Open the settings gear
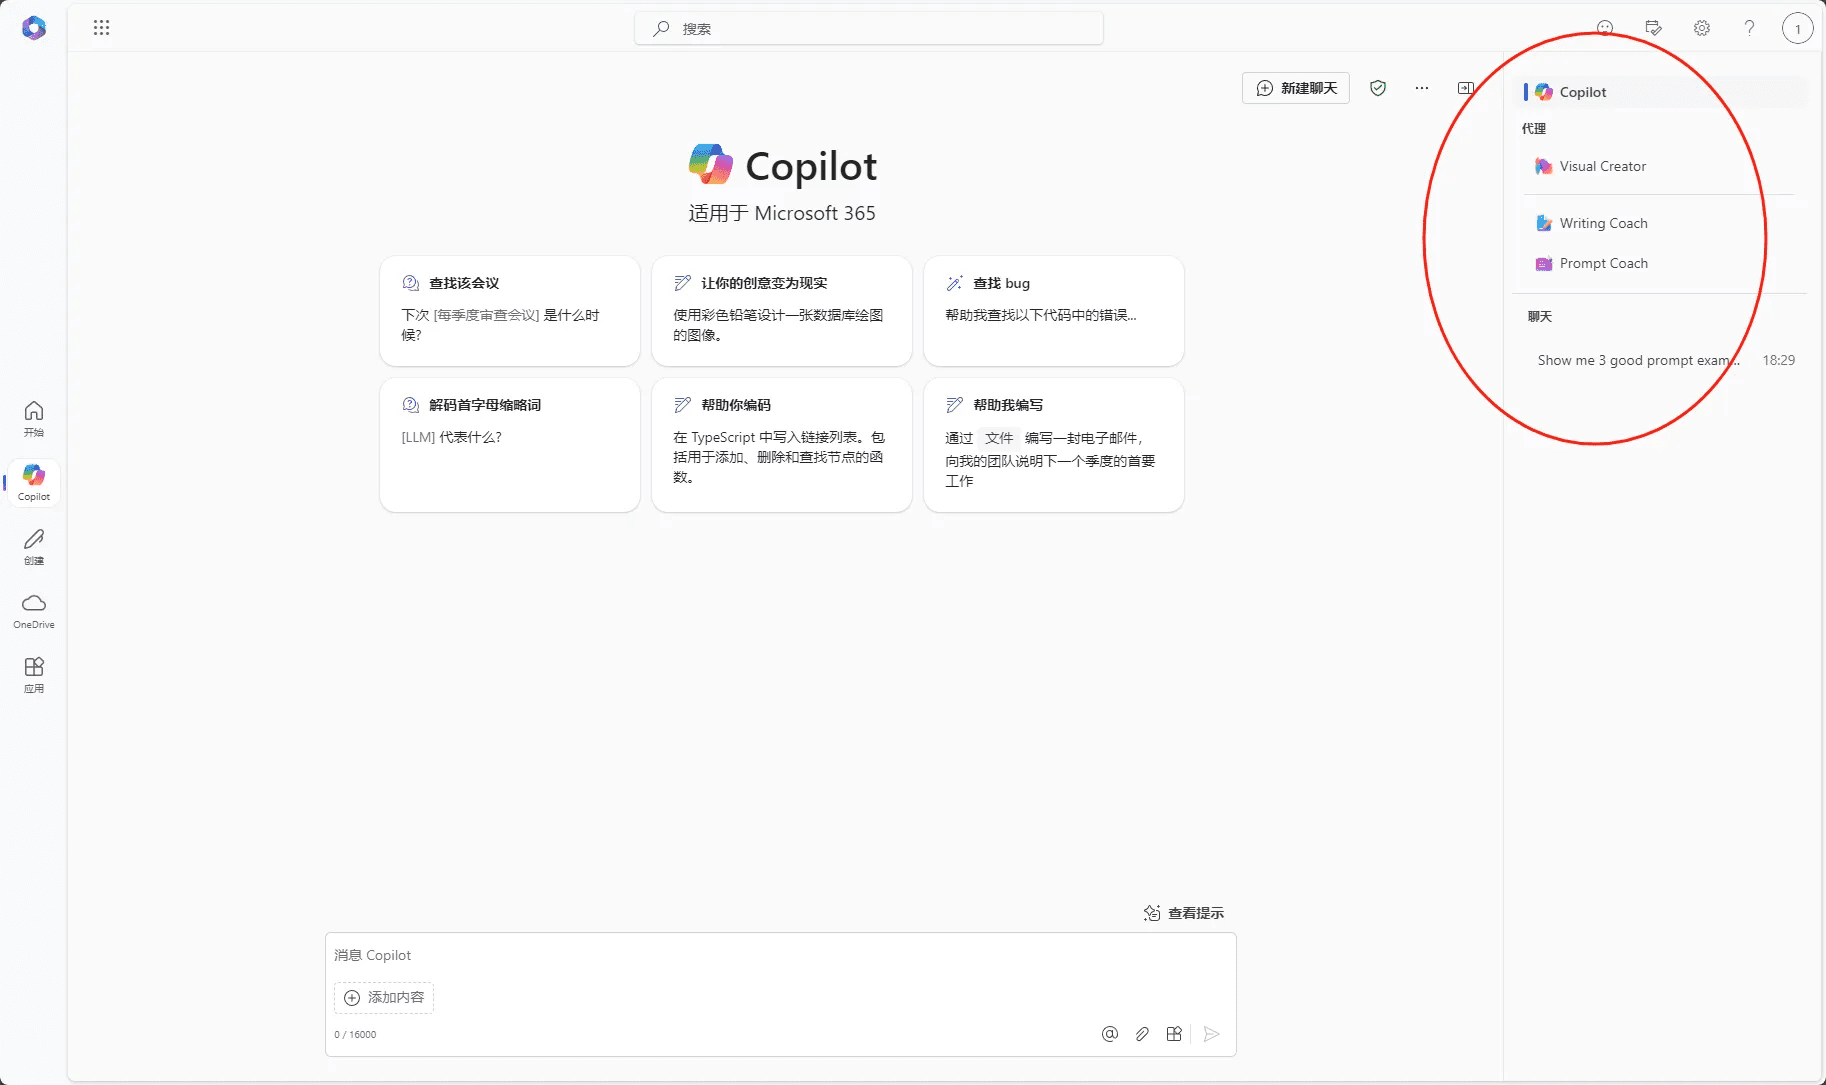Screen dimensions: 1826x1085 (x=1701, y=28)
